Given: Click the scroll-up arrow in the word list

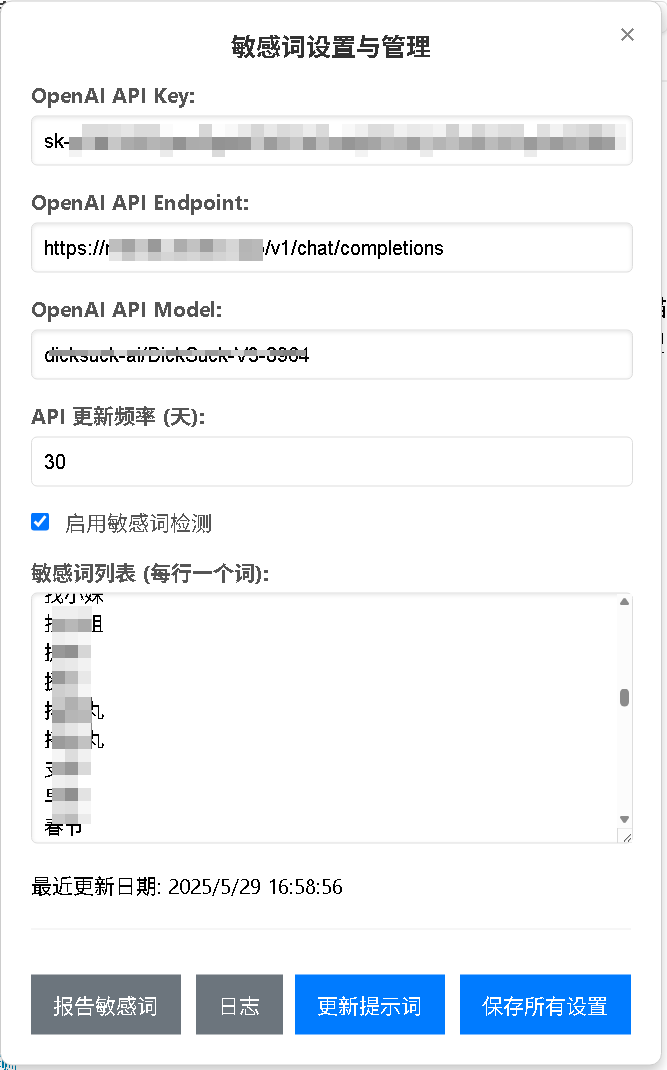Looking at the screenshot, I should pos(624,602).
